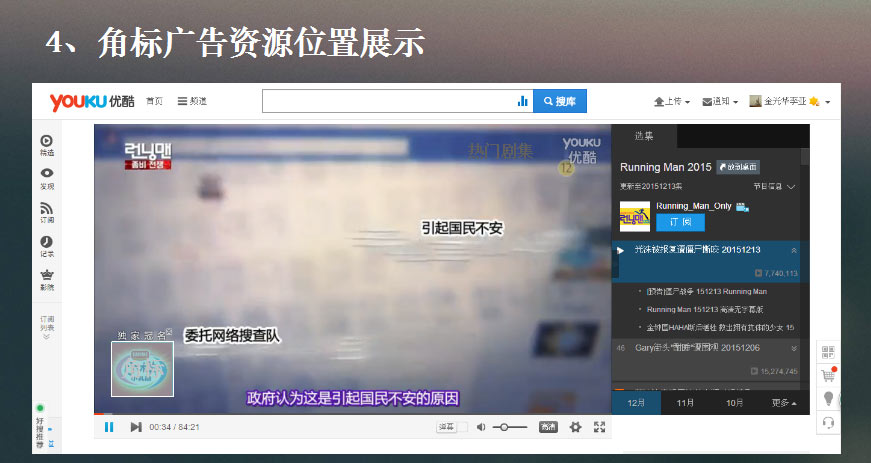Viewport: 871px width, 463px height.
Task: Expand the 上传 upload dropdown
Action: pyautogui.click(x=672, y=101)
